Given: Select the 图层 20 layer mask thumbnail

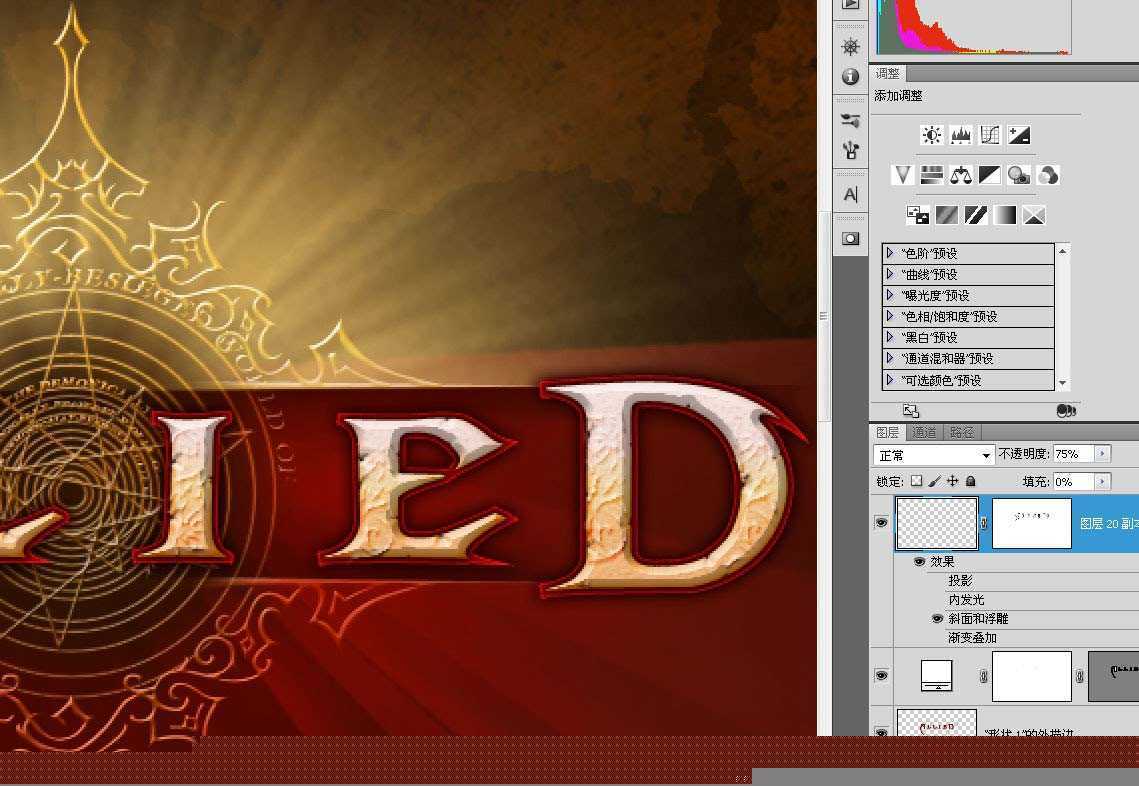Looking at the screenshot, I should tap(1031, 523).
